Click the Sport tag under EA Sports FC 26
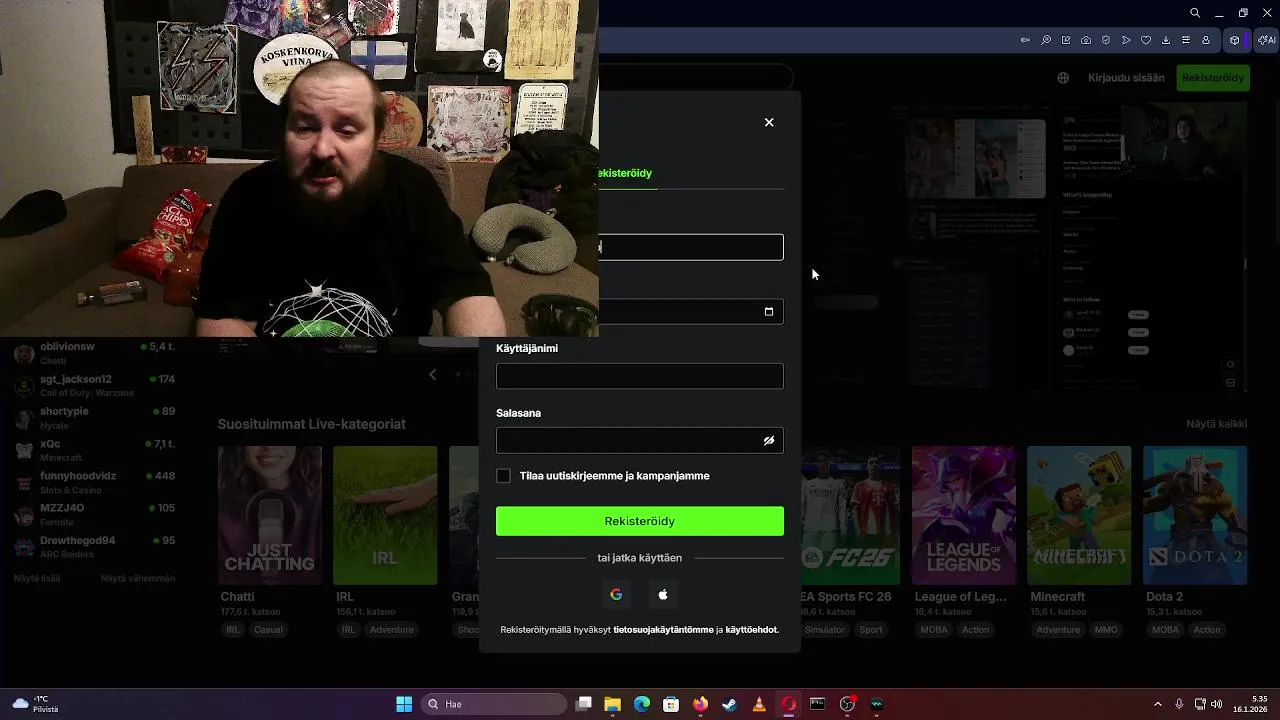 click(x=871, y=630)
